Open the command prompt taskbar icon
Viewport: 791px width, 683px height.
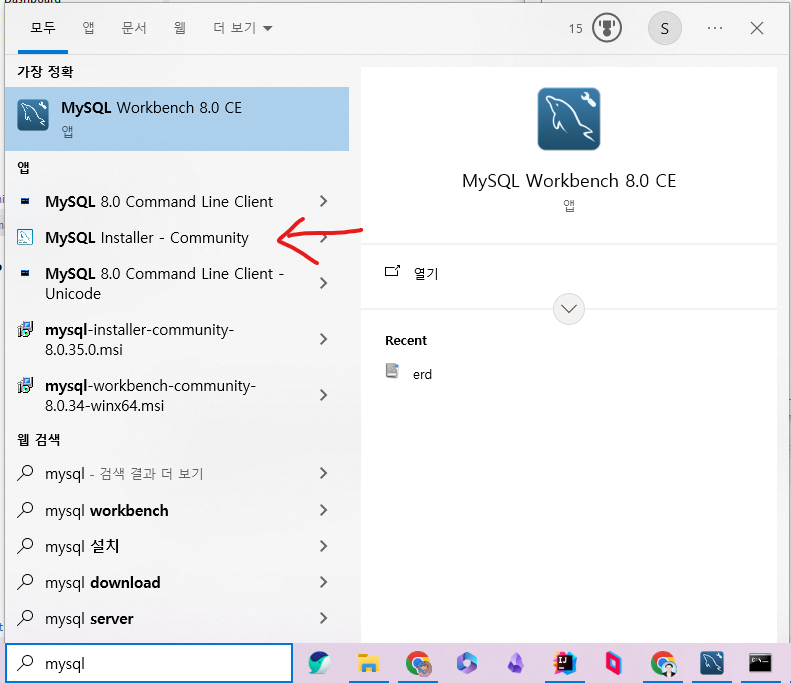(760, 663)
